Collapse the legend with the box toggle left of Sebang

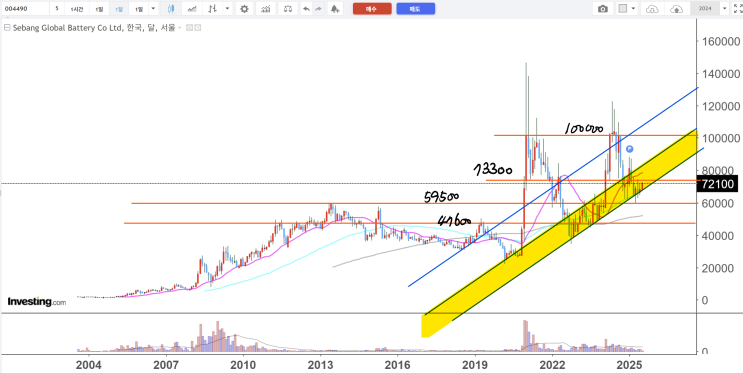7,27
